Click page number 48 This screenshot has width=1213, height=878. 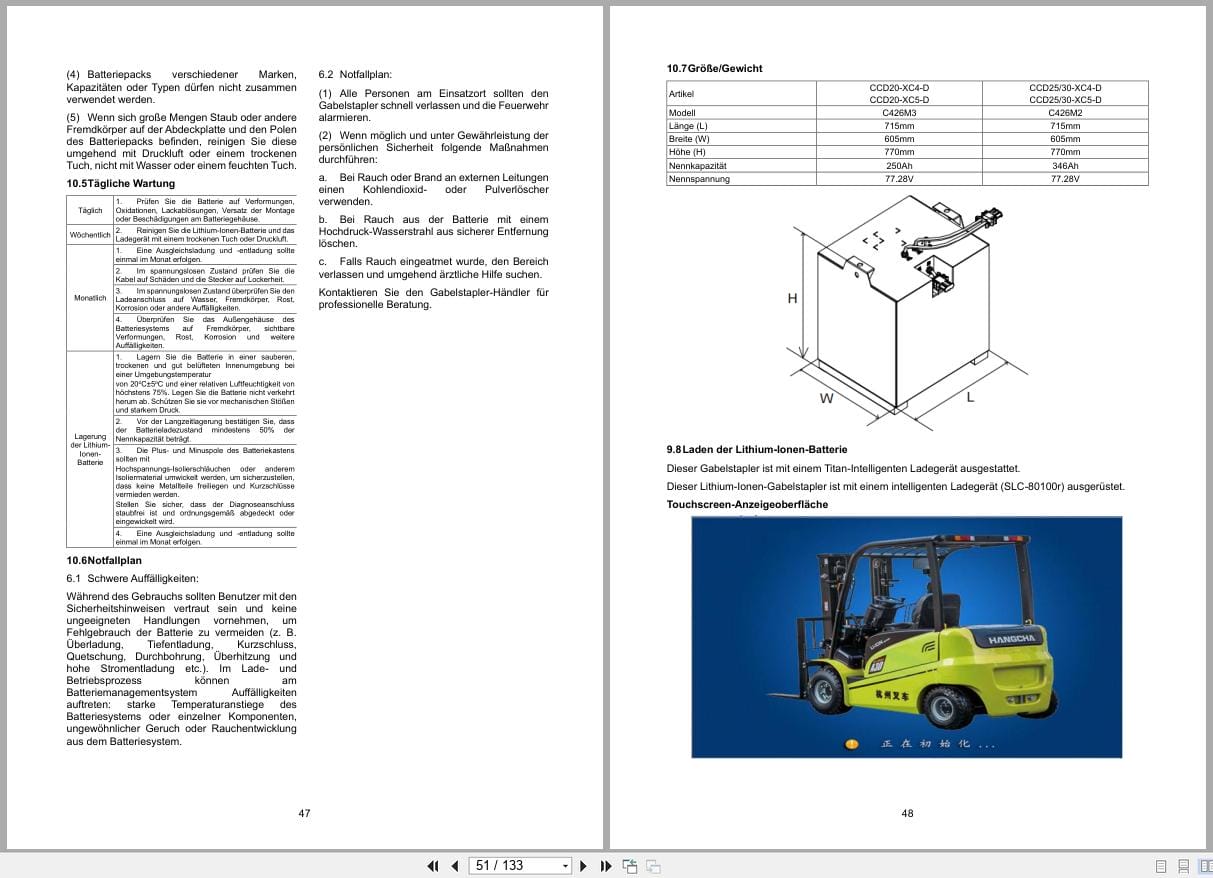(x=907, y=813)
